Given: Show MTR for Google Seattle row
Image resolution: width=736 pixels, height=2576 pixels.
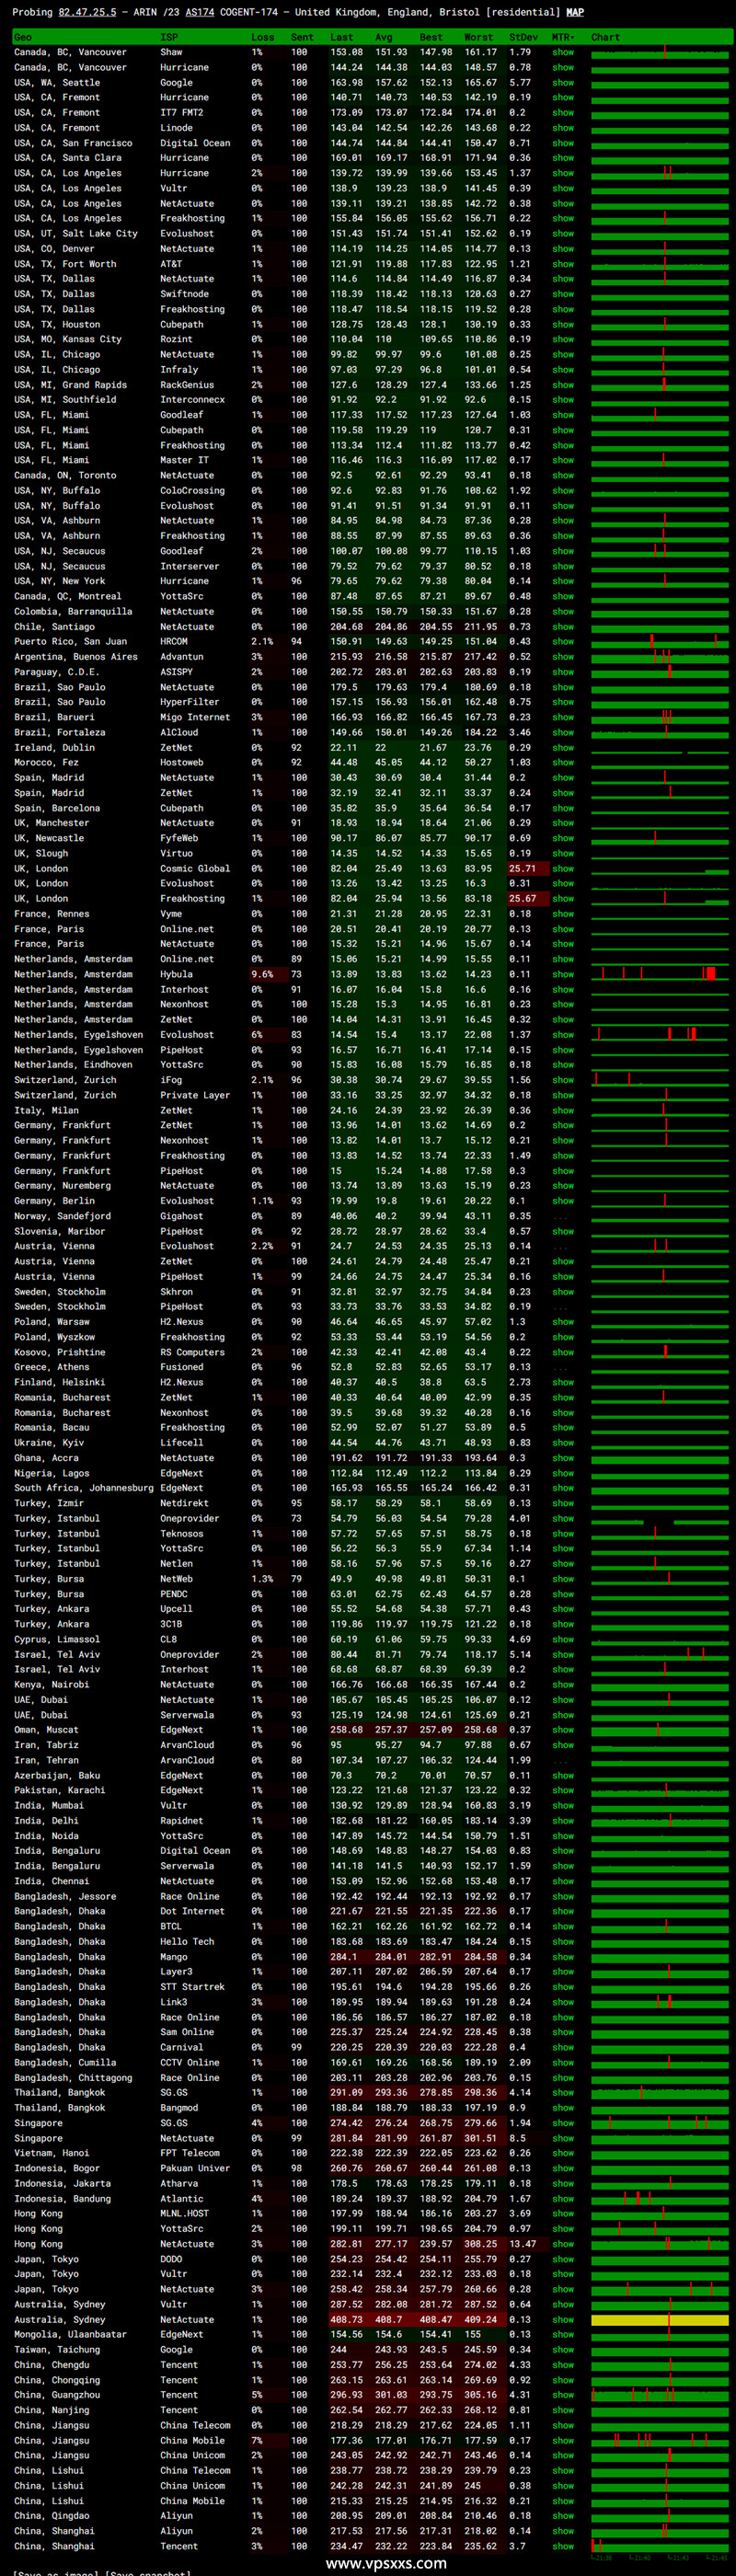Looking at the screenshot, I should tap(563, 83).
